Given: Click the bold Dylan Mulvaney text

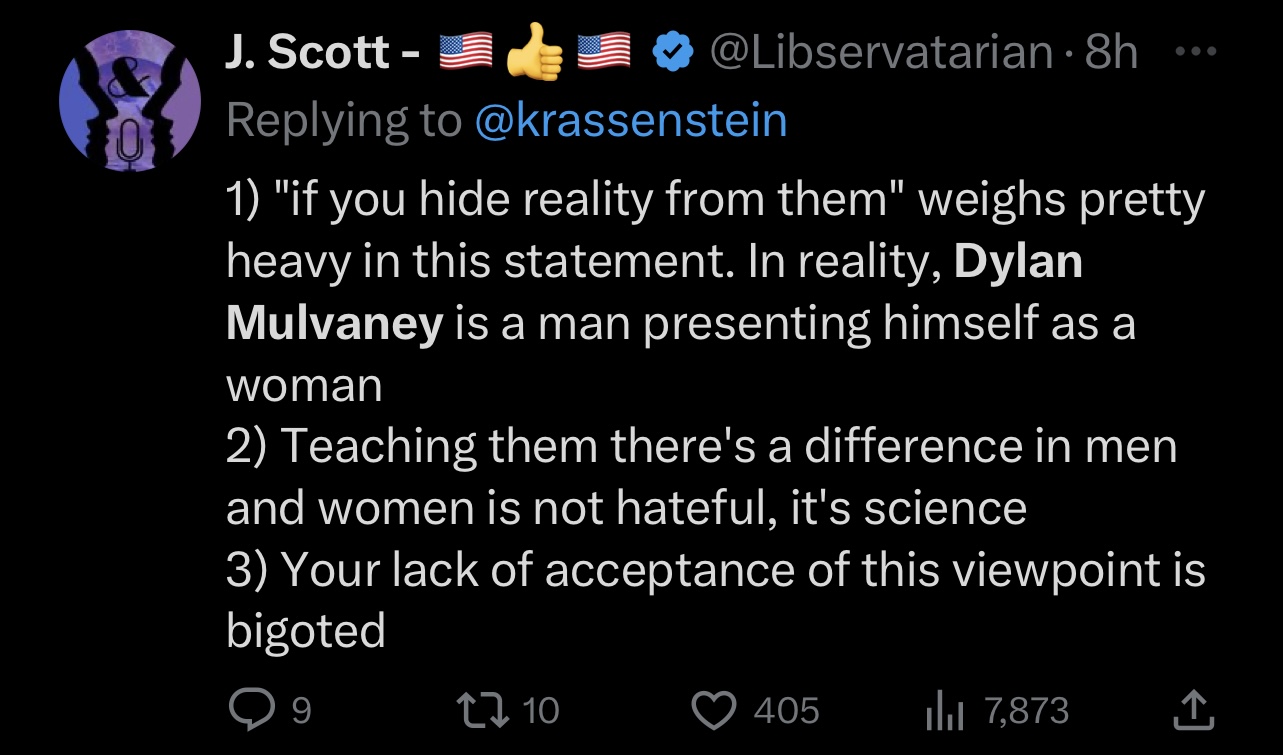Looking at the screenshot, I should coord(655,294).
